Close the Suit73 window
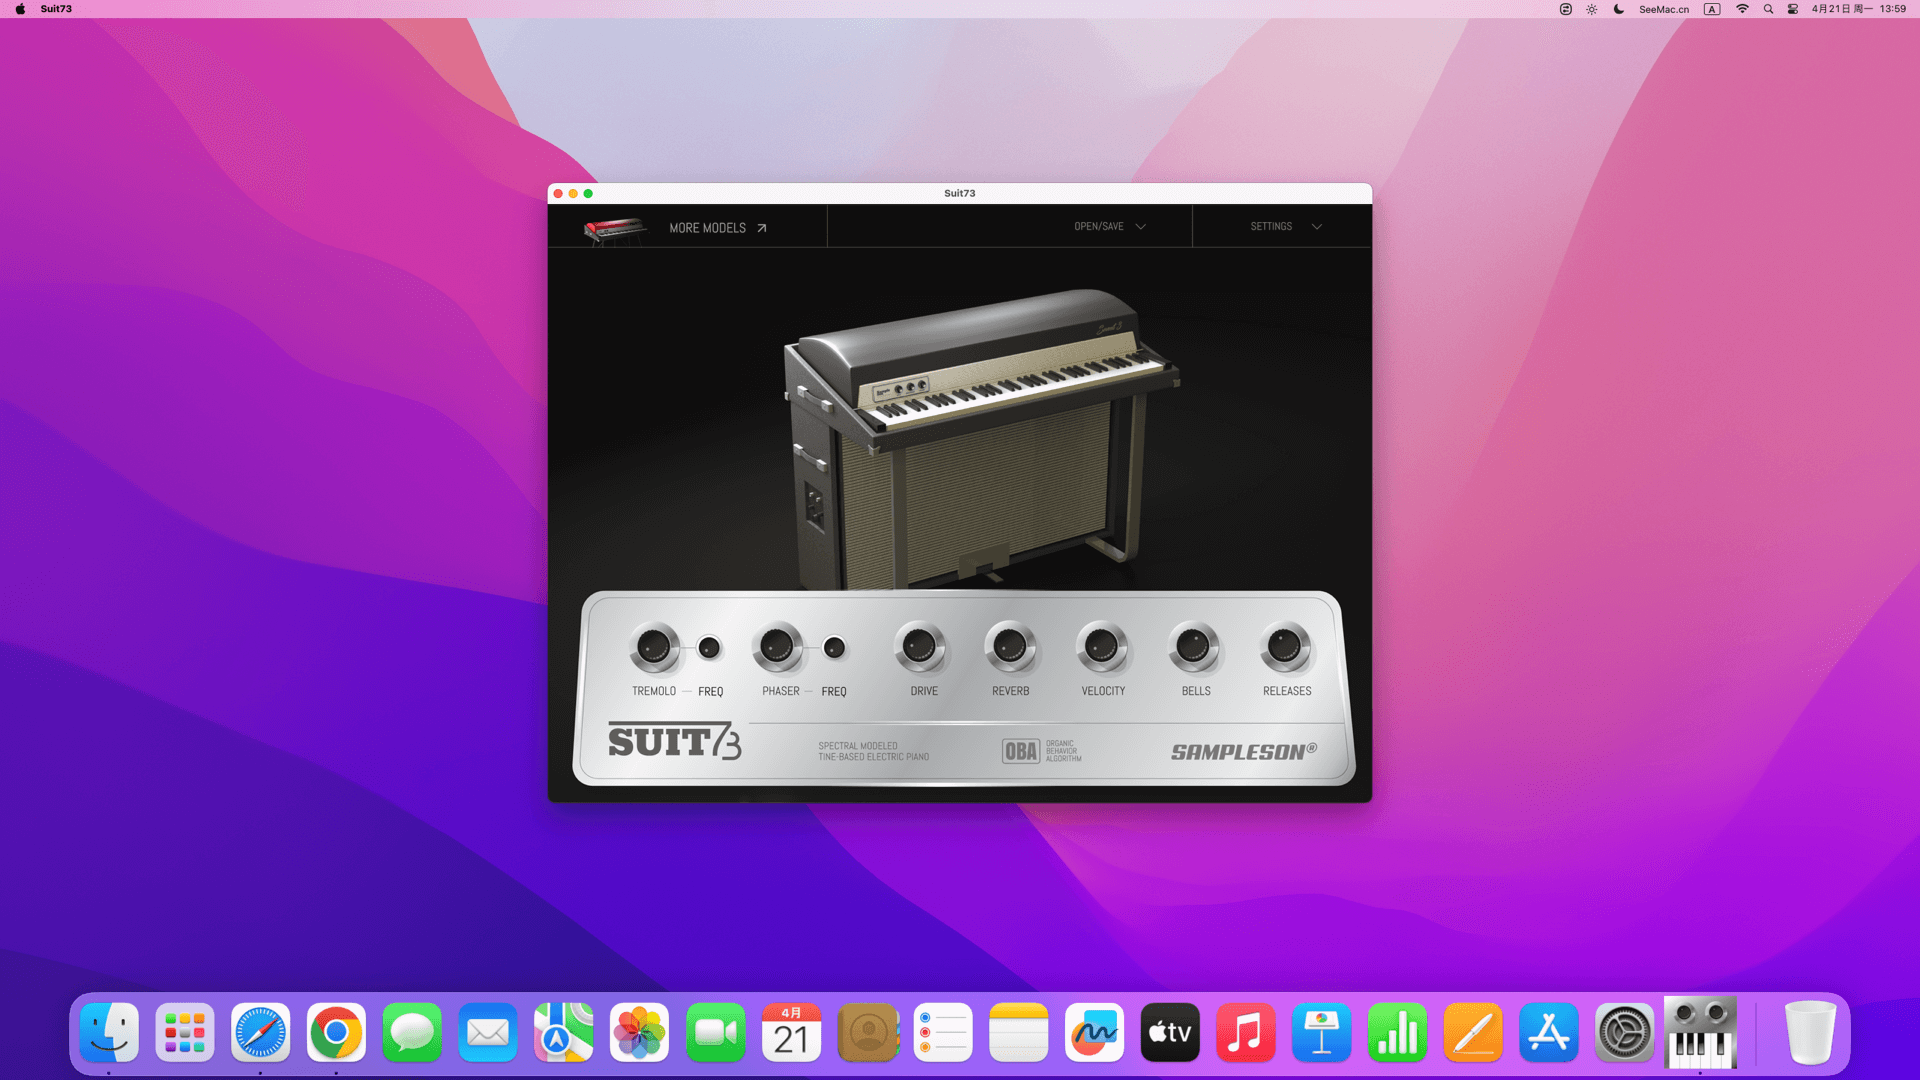Viewport: 1920px width, 1080px height. pyautogui.click(x=558, y=194)
